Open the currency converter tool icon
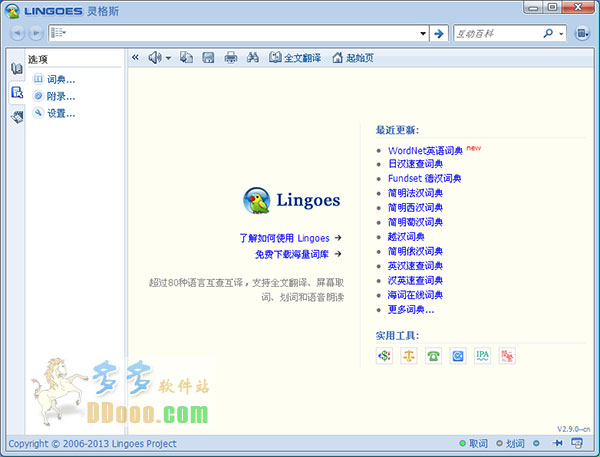This screenshot has height=457, width=600. [x=384, y=356]
